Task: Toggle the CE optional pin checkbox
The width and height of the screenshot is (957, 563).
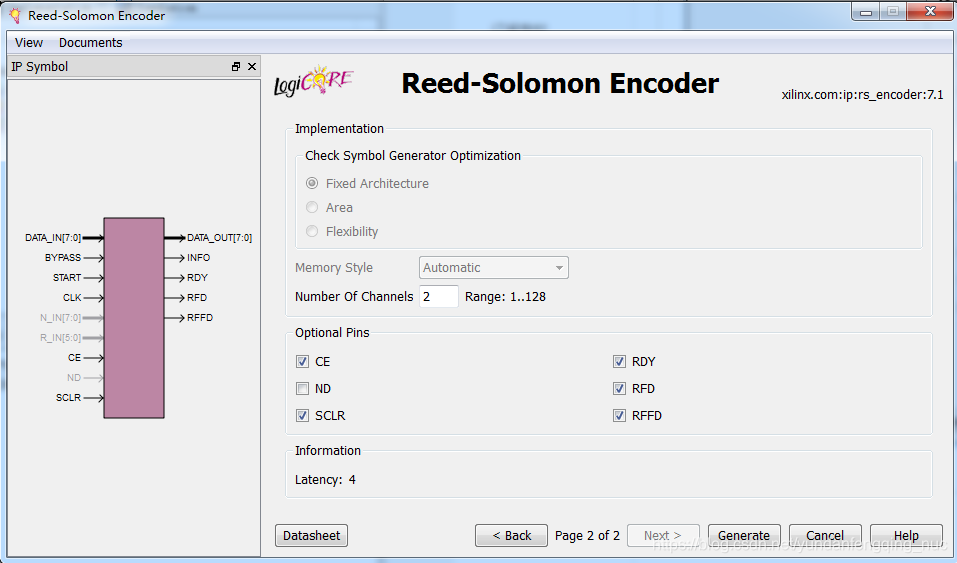Action: pyautogui.click(x=302, y=361)
